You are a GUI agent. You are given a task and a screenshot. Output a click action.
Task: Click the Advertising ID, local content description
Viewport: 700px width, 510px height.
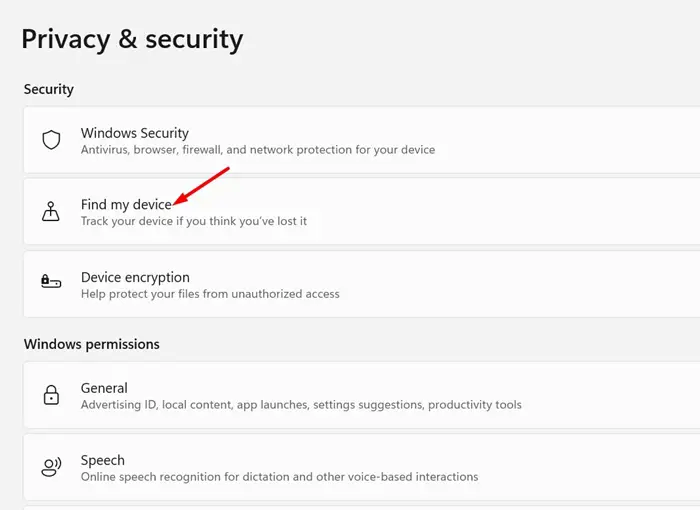click(301, 405)
